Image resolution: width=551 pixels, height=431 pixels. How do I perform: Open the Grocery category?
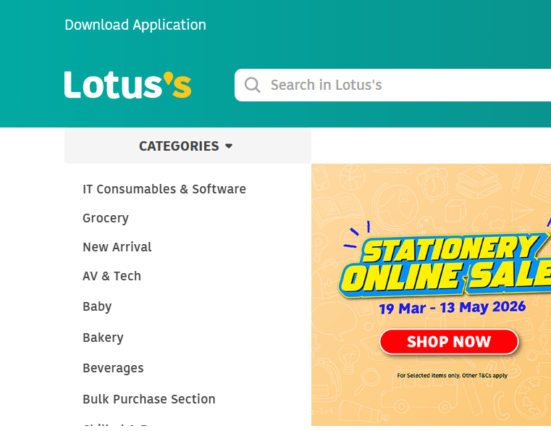pos(105,218)
